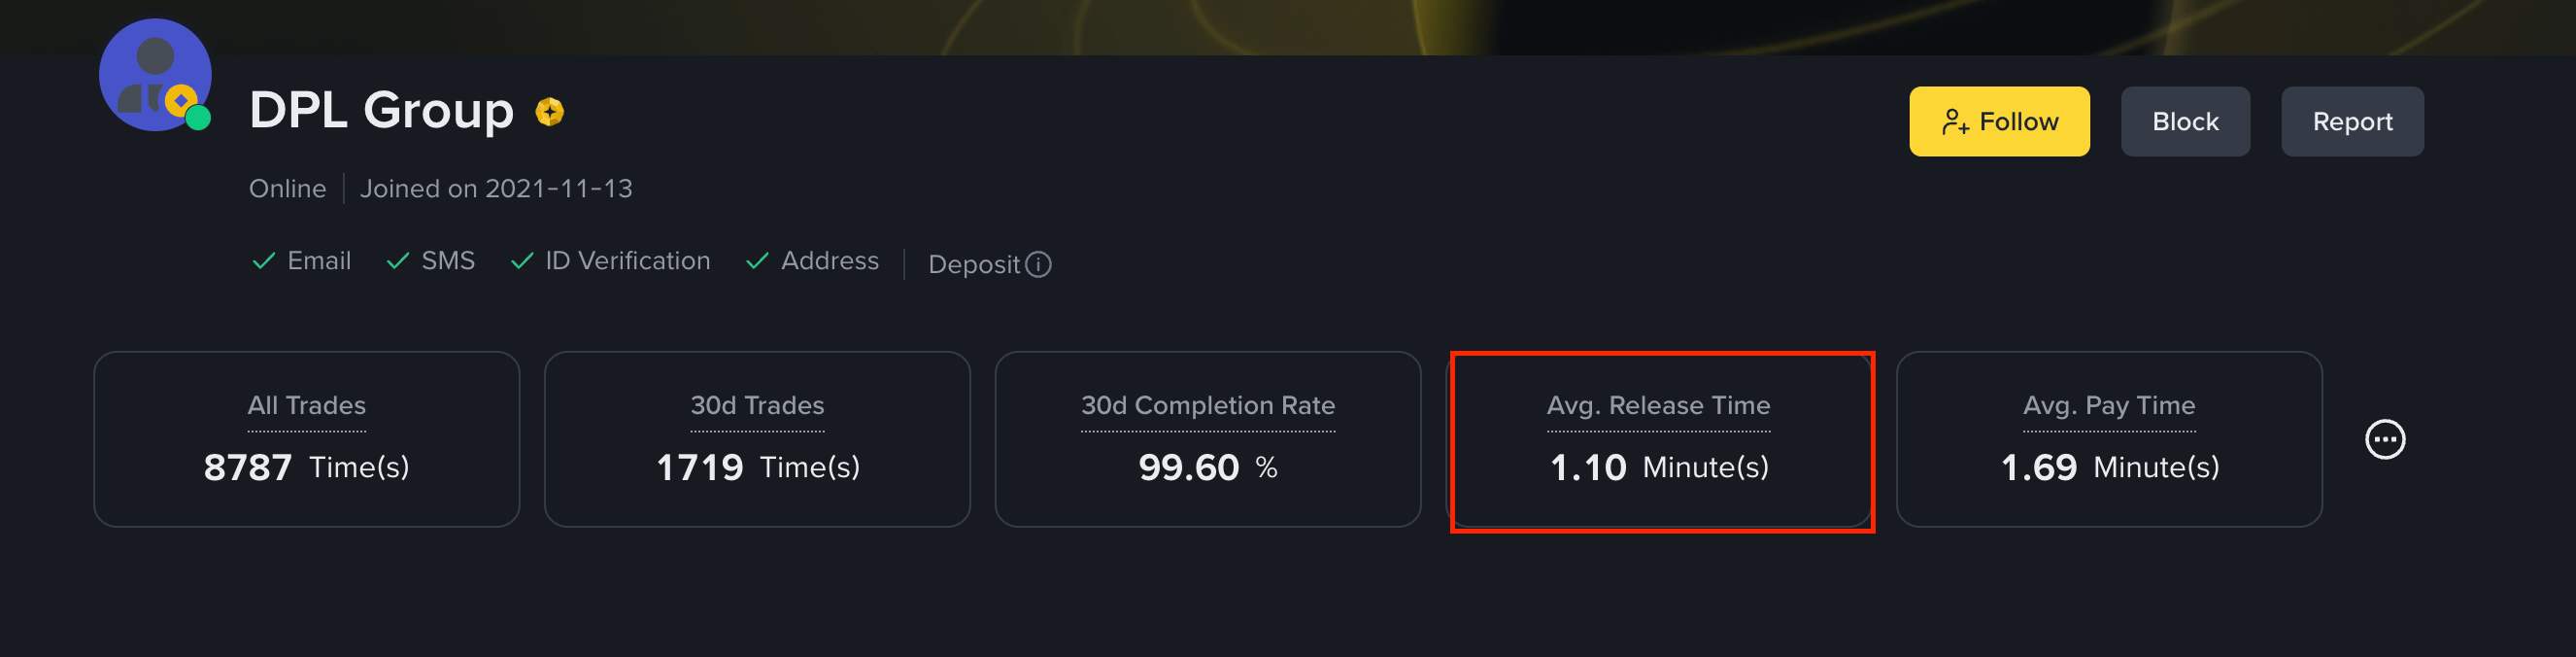Screen dimensions: 2576x657
Task: Click the Deposit text label
Action: [x=974, y=264]
